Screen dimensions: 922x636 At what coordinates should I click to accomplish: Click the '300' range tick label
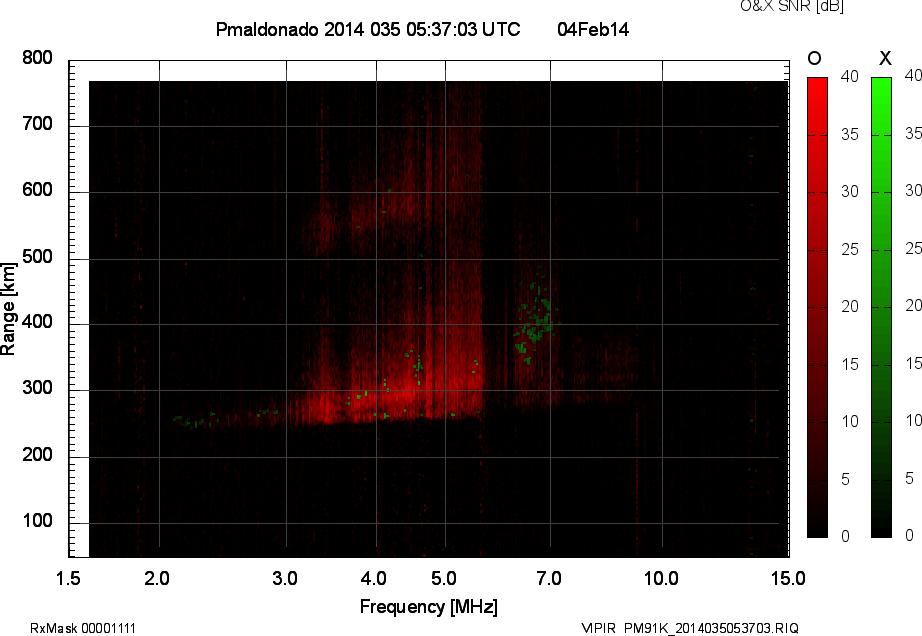coord(37,388)
